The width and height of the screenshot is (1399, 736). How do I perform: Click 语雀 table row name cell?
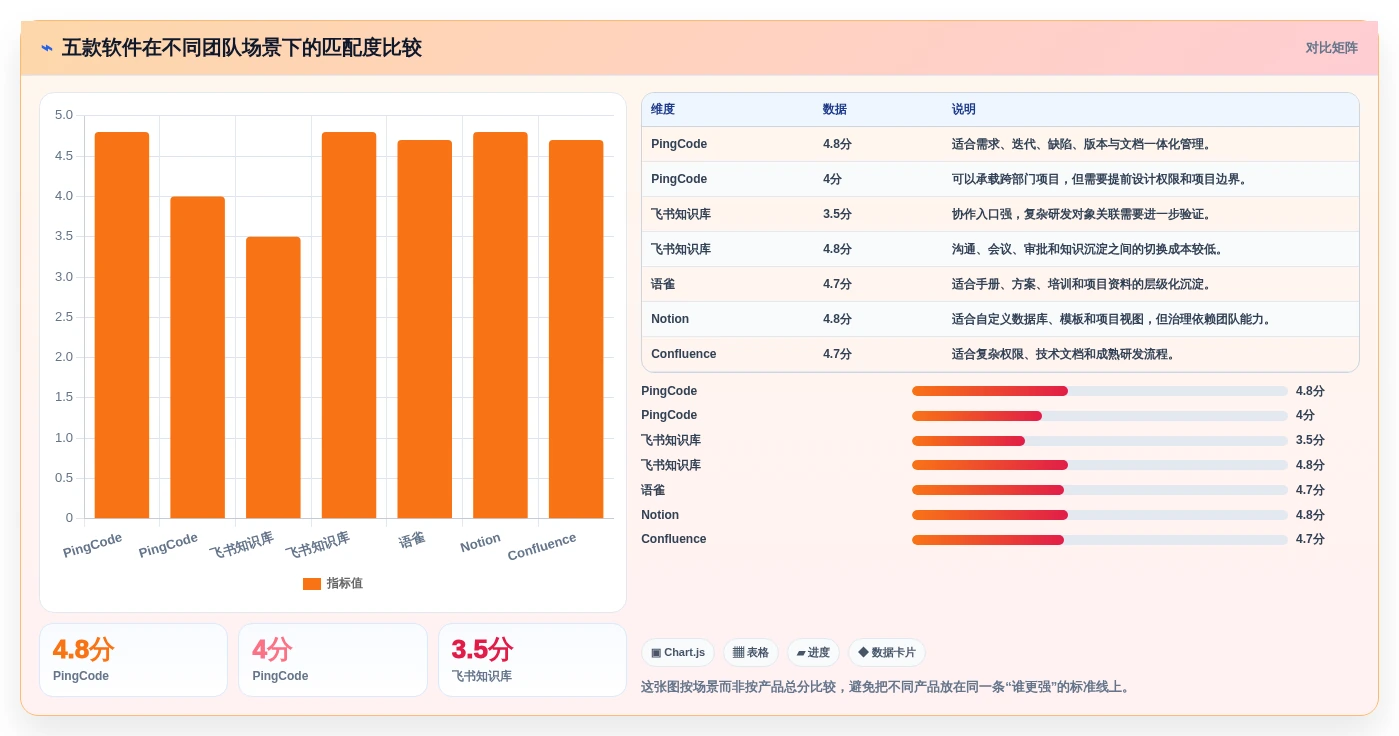[x=663, y=284]
